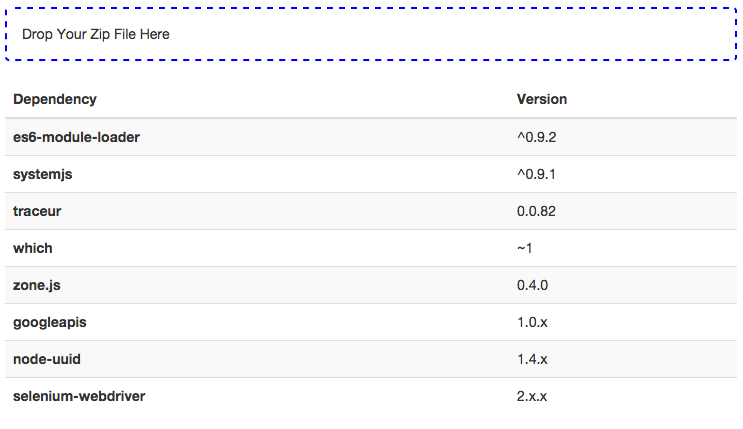Click the traceur dependency name
Image resolution: width=743 pixels, height=429 pixels.
click(x=38, y=211)
